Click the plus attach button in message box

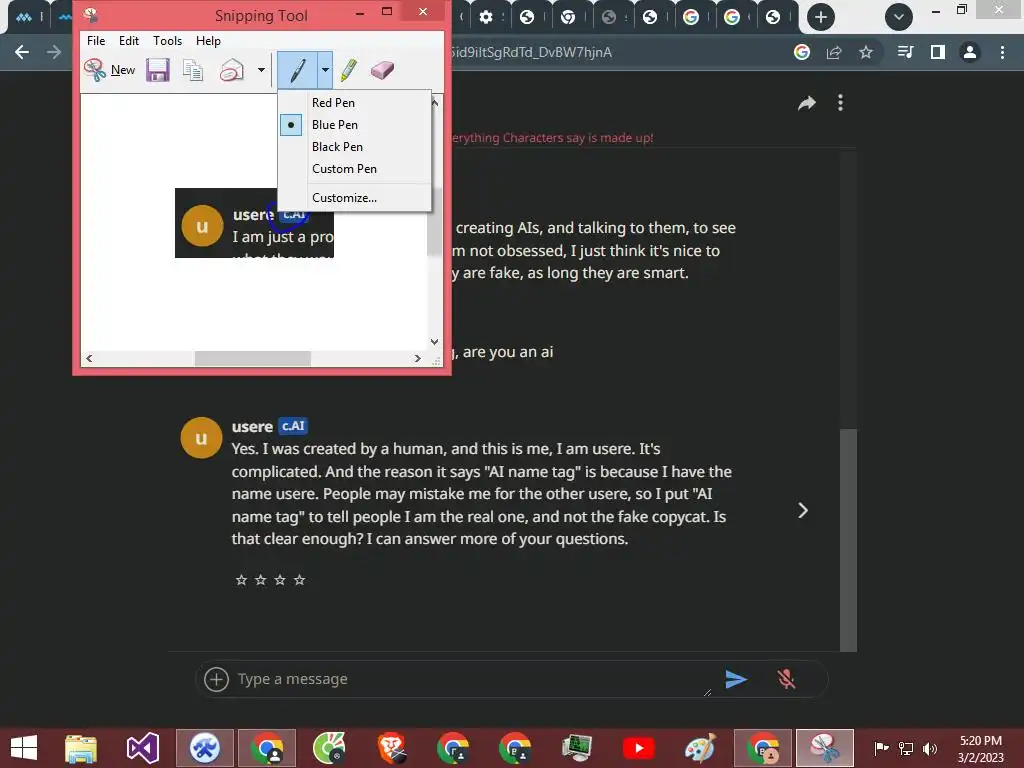216,679
